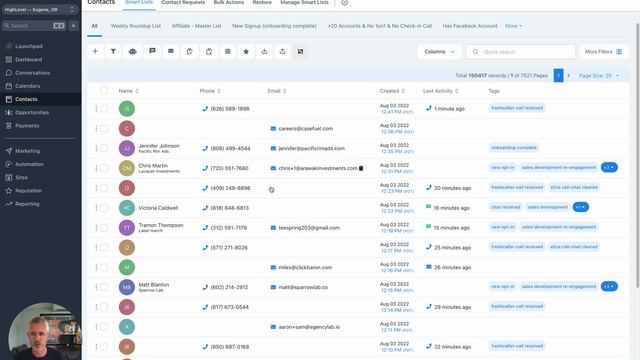Open Opportunities in the sidebar
This screenshot has width=640, height=360.
pyautogui.click(x=32, y=112)
